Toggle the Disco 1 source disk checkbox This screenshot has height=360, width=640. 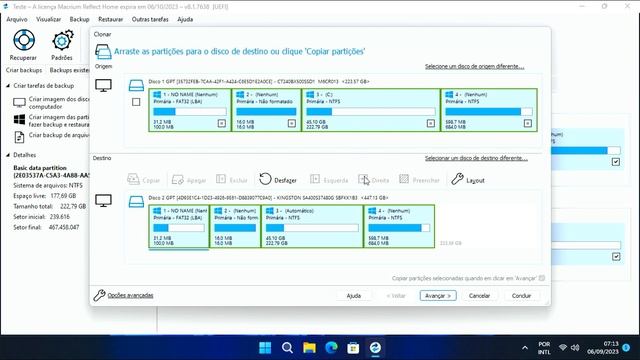pyautogui.click(x=136, y=102)
